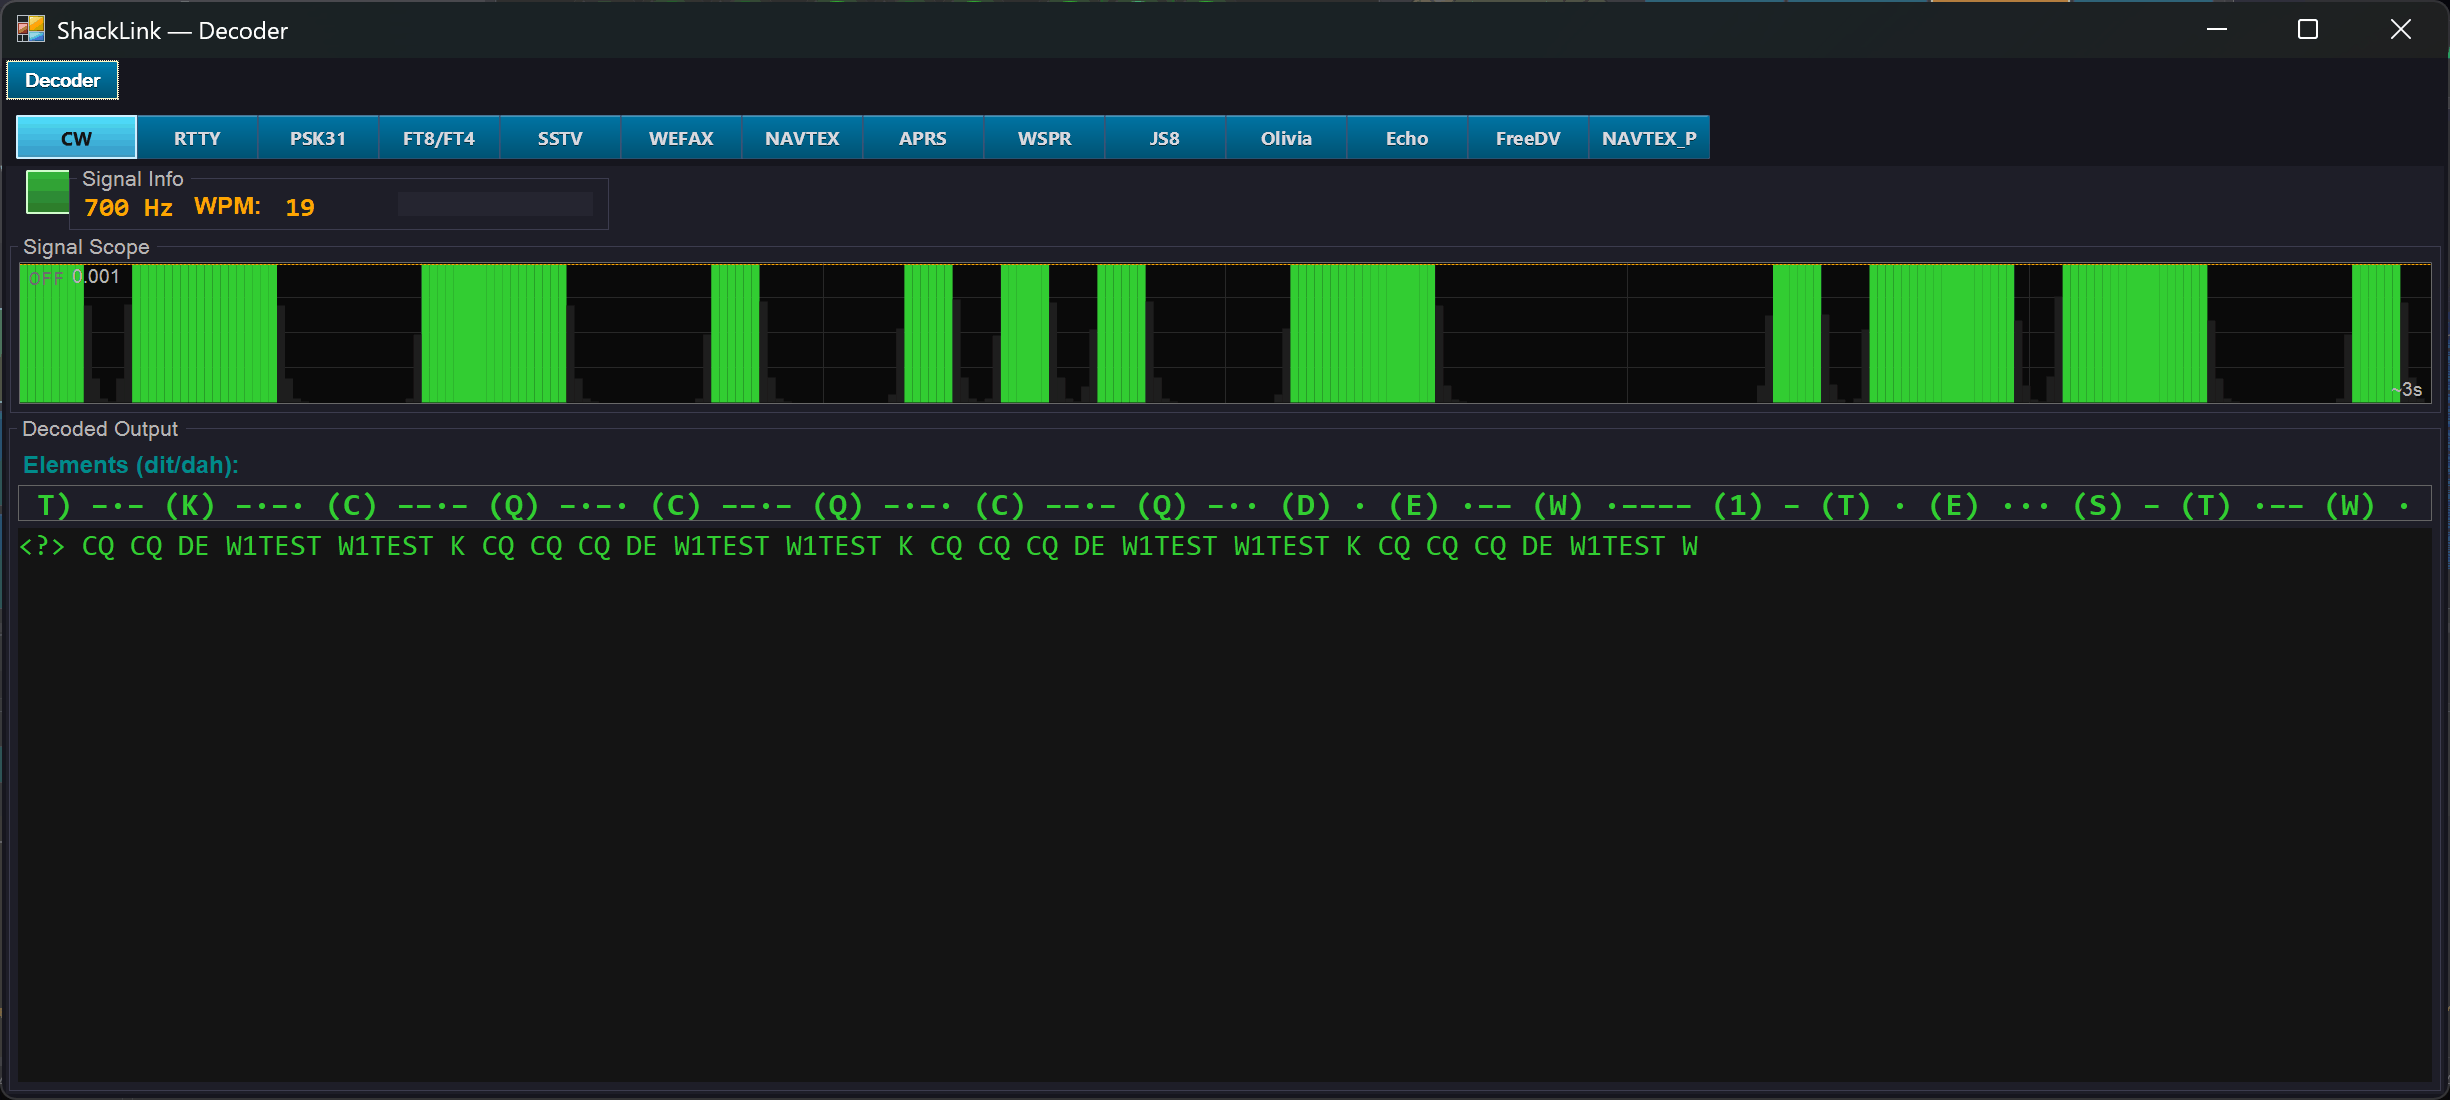
Task: Click the WPM value 19
Action: 300,207
